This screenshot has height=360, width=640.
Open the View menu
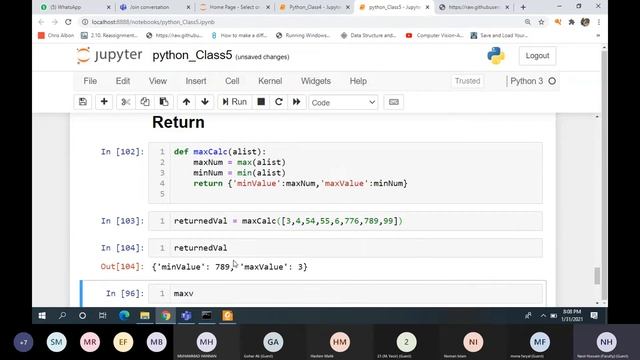click(x=158, y=81)
